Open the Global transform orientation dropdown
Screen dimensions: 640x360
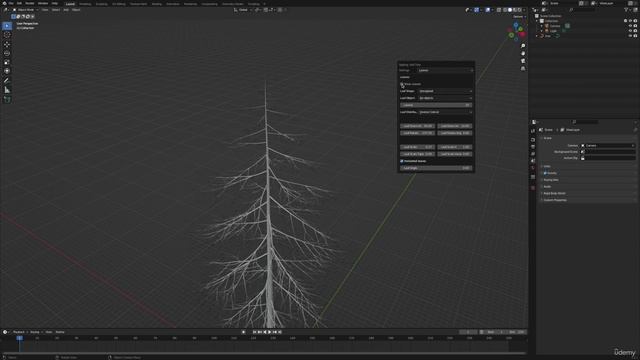click(x=243, y=10)
